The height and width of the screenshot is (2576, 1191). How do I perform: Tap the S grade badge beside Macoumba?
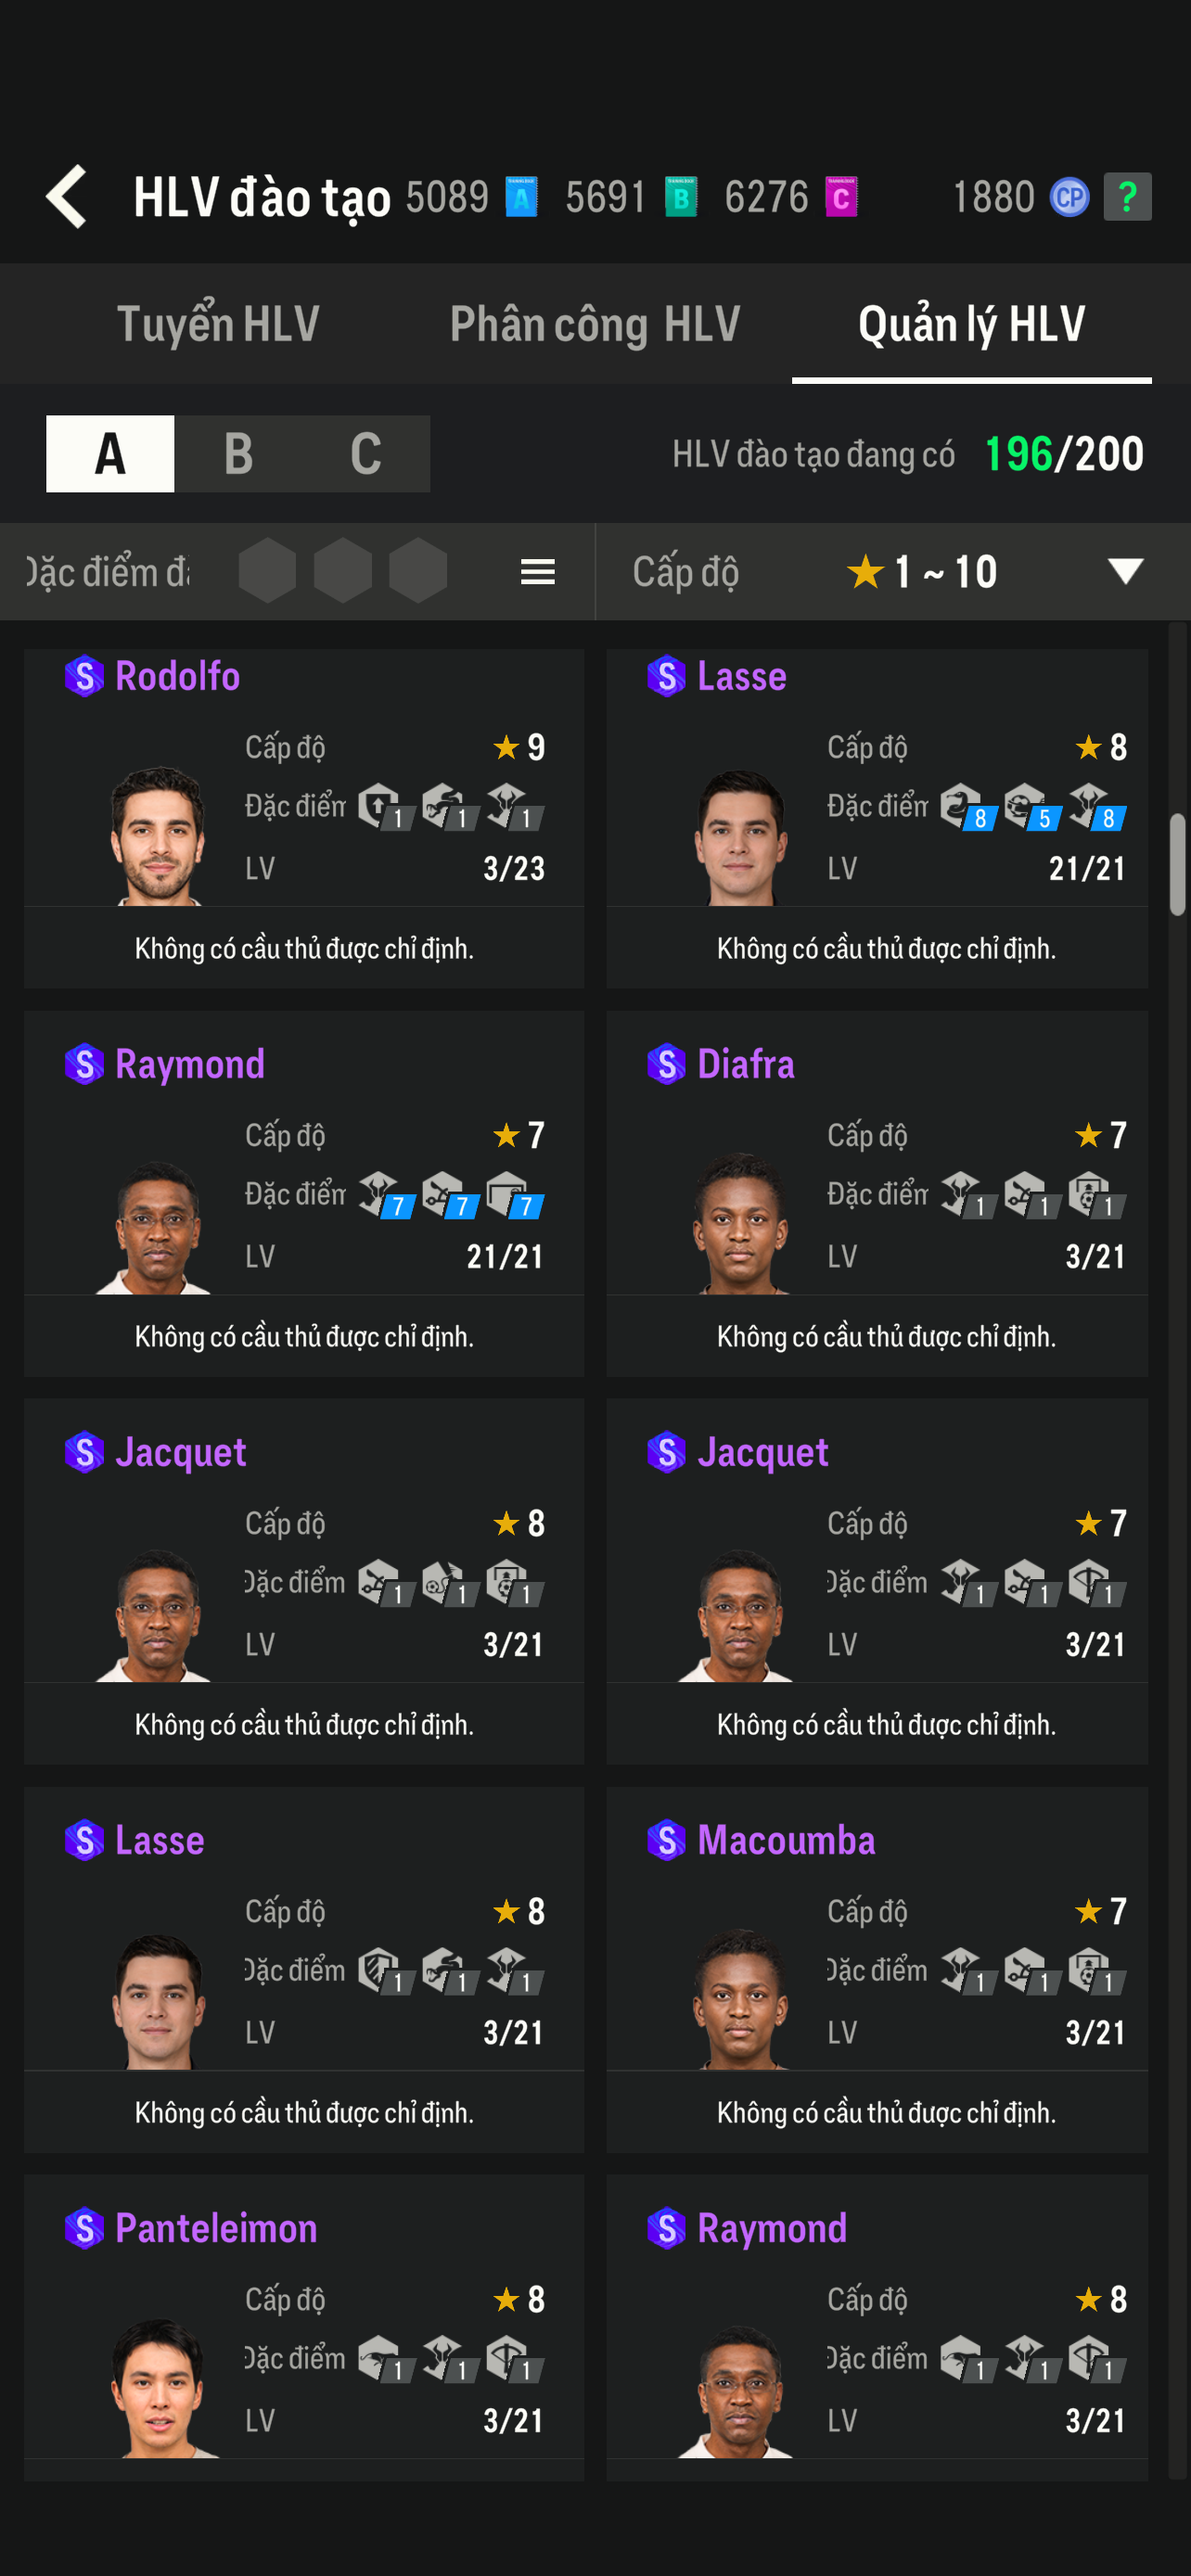click(666, 1840)
